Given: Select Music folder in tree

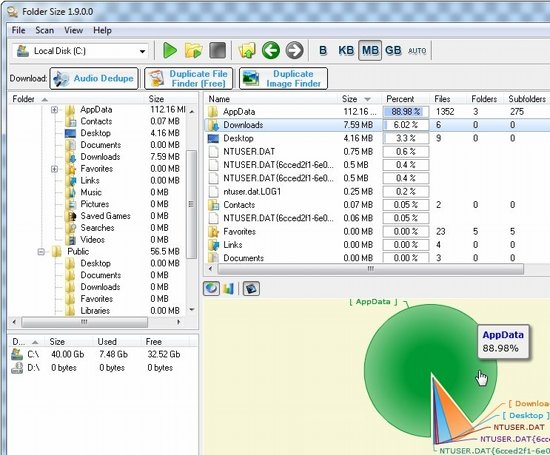Looking at the screenshot, I should (x=91, y=192).
